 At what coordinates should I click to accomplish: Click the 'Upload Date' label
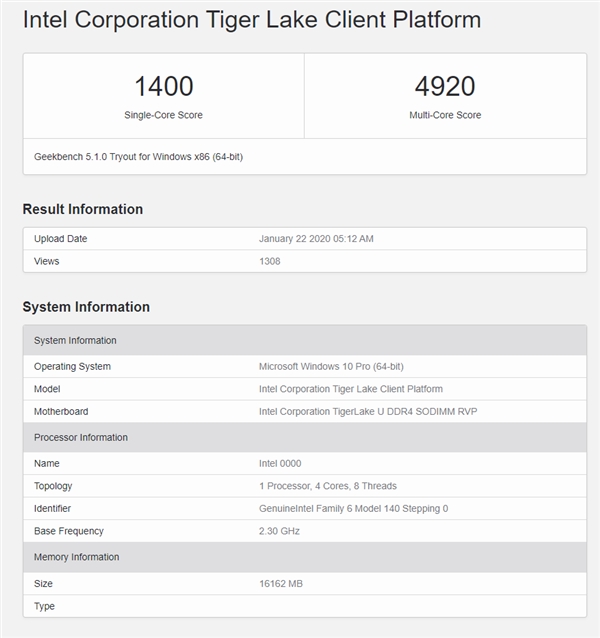point(61,239)
